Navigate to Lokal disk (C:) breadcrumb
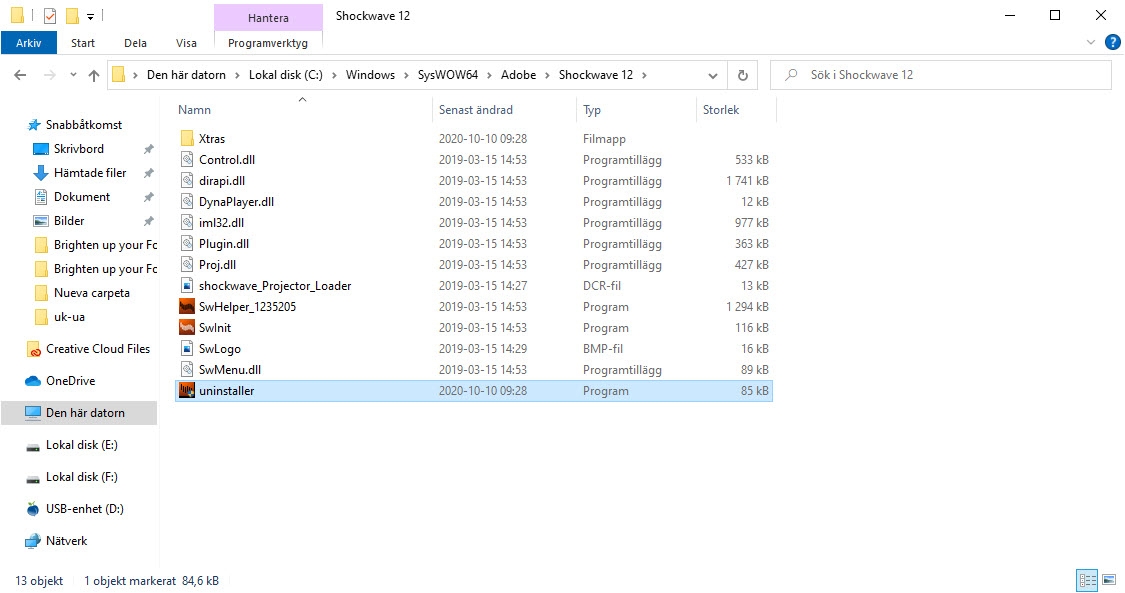Screen dimensions: 1125x593 click(286, 75)
